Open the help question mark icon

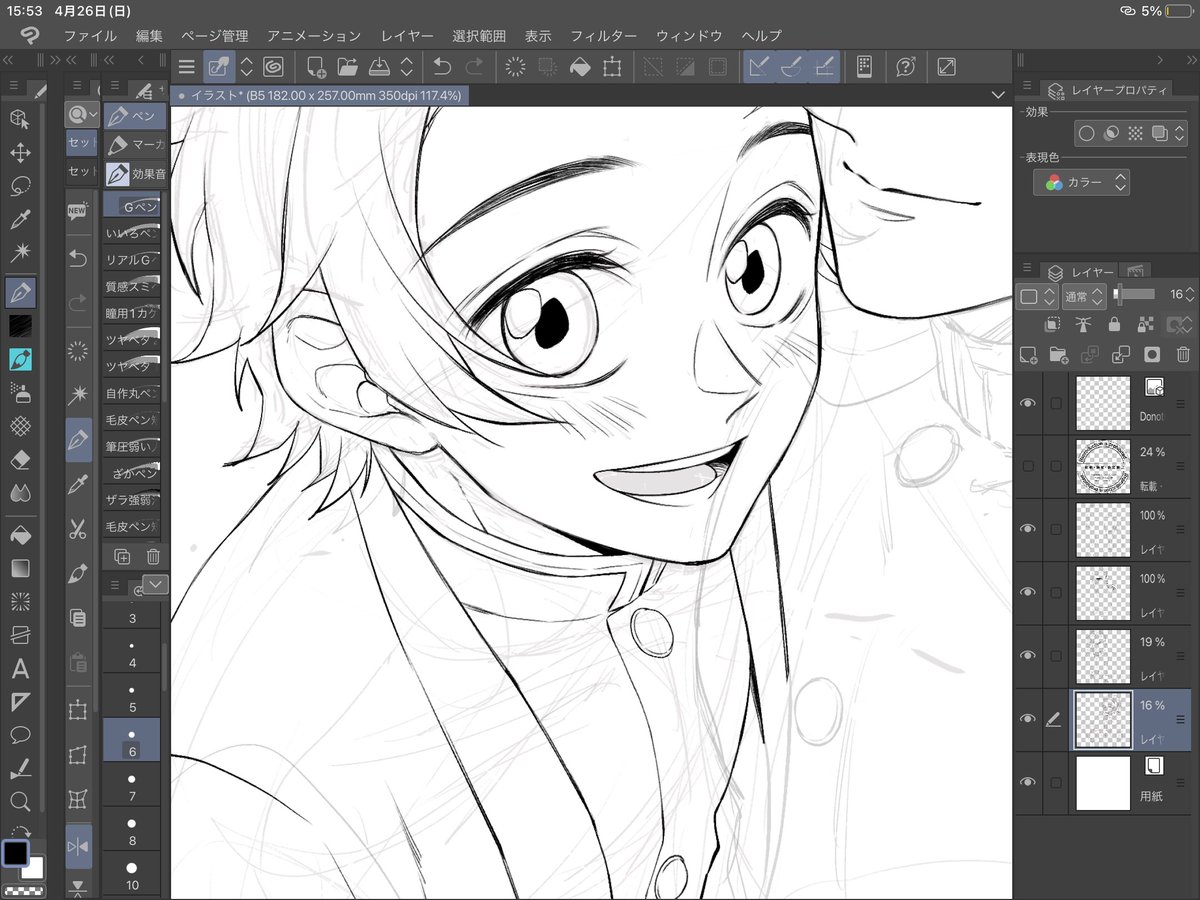(x=906, y=67)
